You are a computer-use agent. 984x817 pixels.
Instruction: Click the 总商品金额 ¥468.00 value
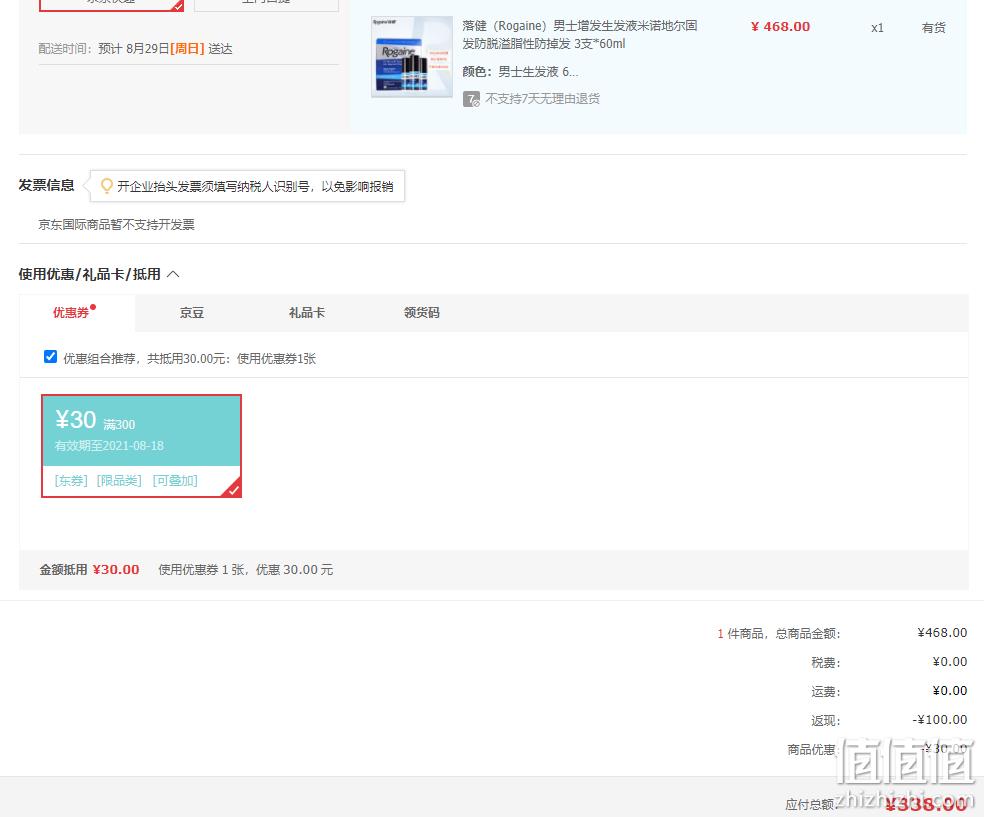(942, 633)
